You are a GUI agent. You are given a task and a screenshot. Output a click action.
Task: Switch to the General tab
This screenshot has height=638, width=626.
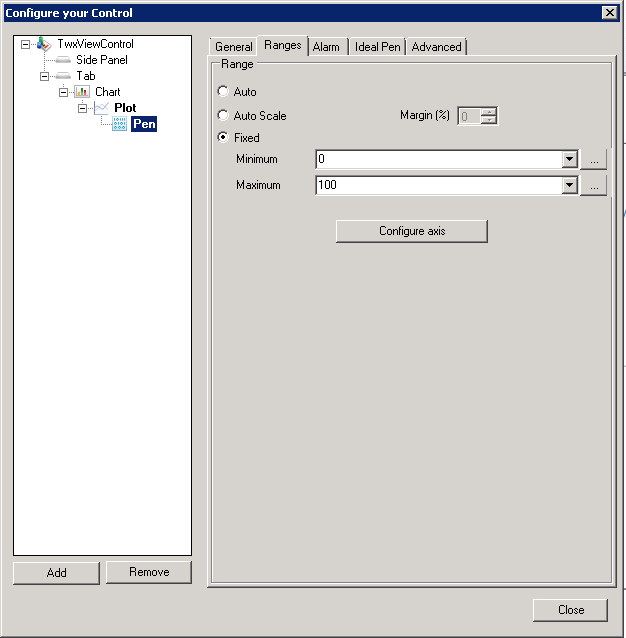pos(234,47)
